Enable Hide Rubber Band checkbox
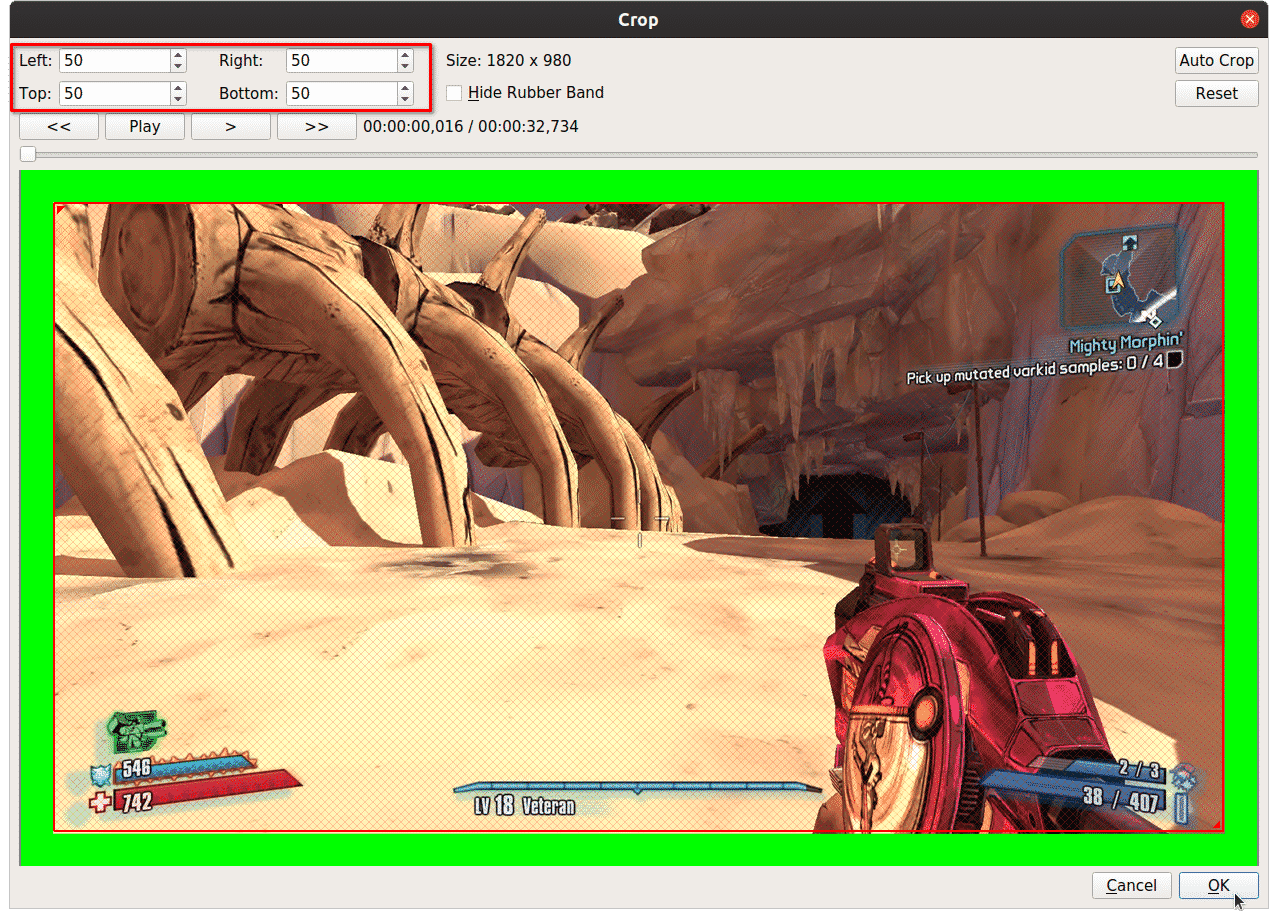1278x918 pixels. coord(454,93)
